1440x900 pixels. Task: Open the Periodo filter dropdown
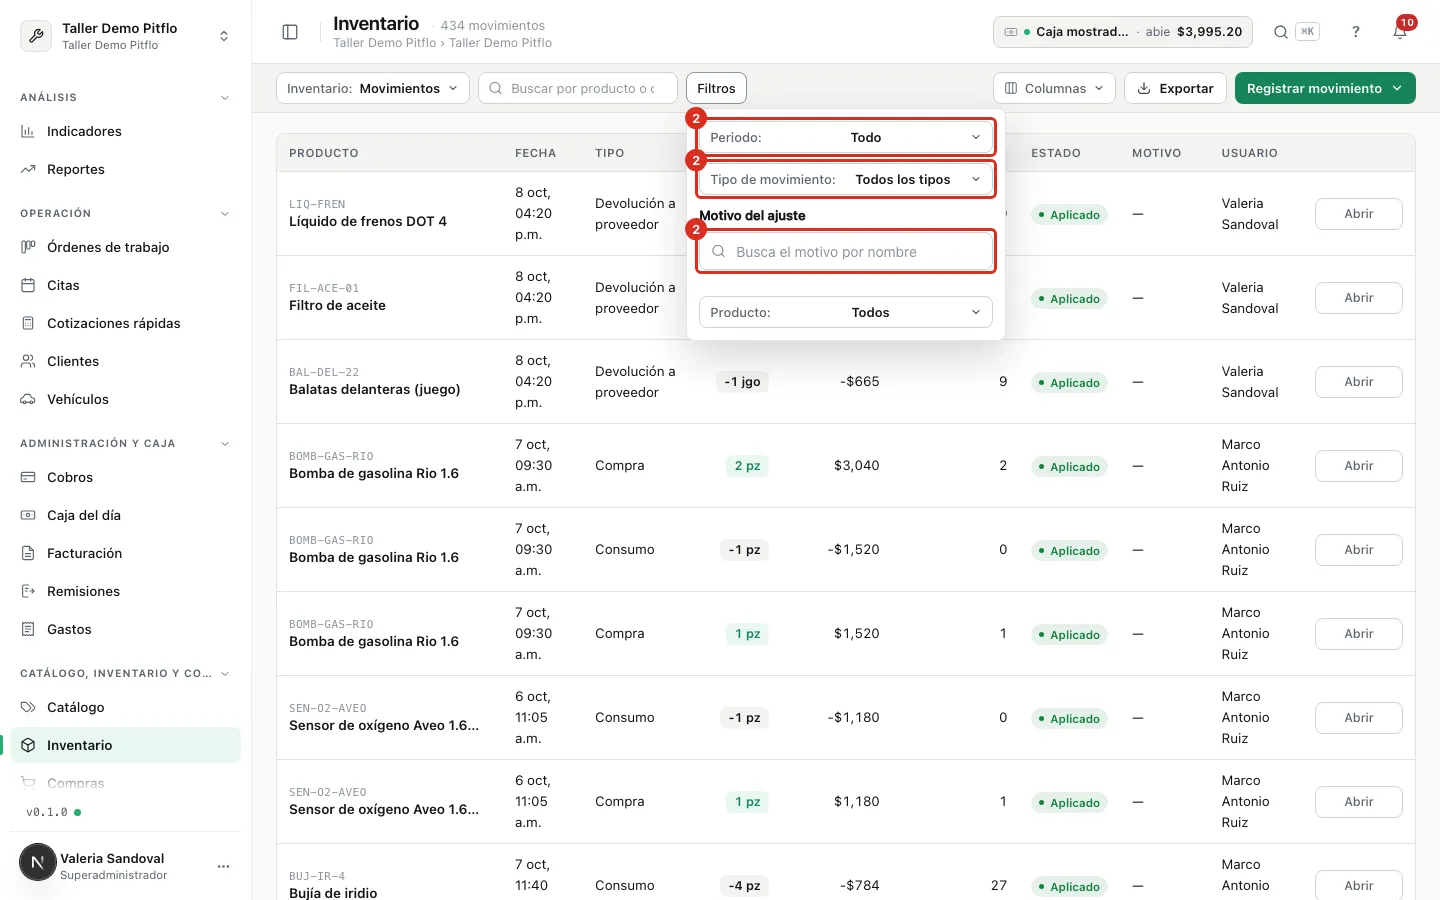[x=846, y=137]
